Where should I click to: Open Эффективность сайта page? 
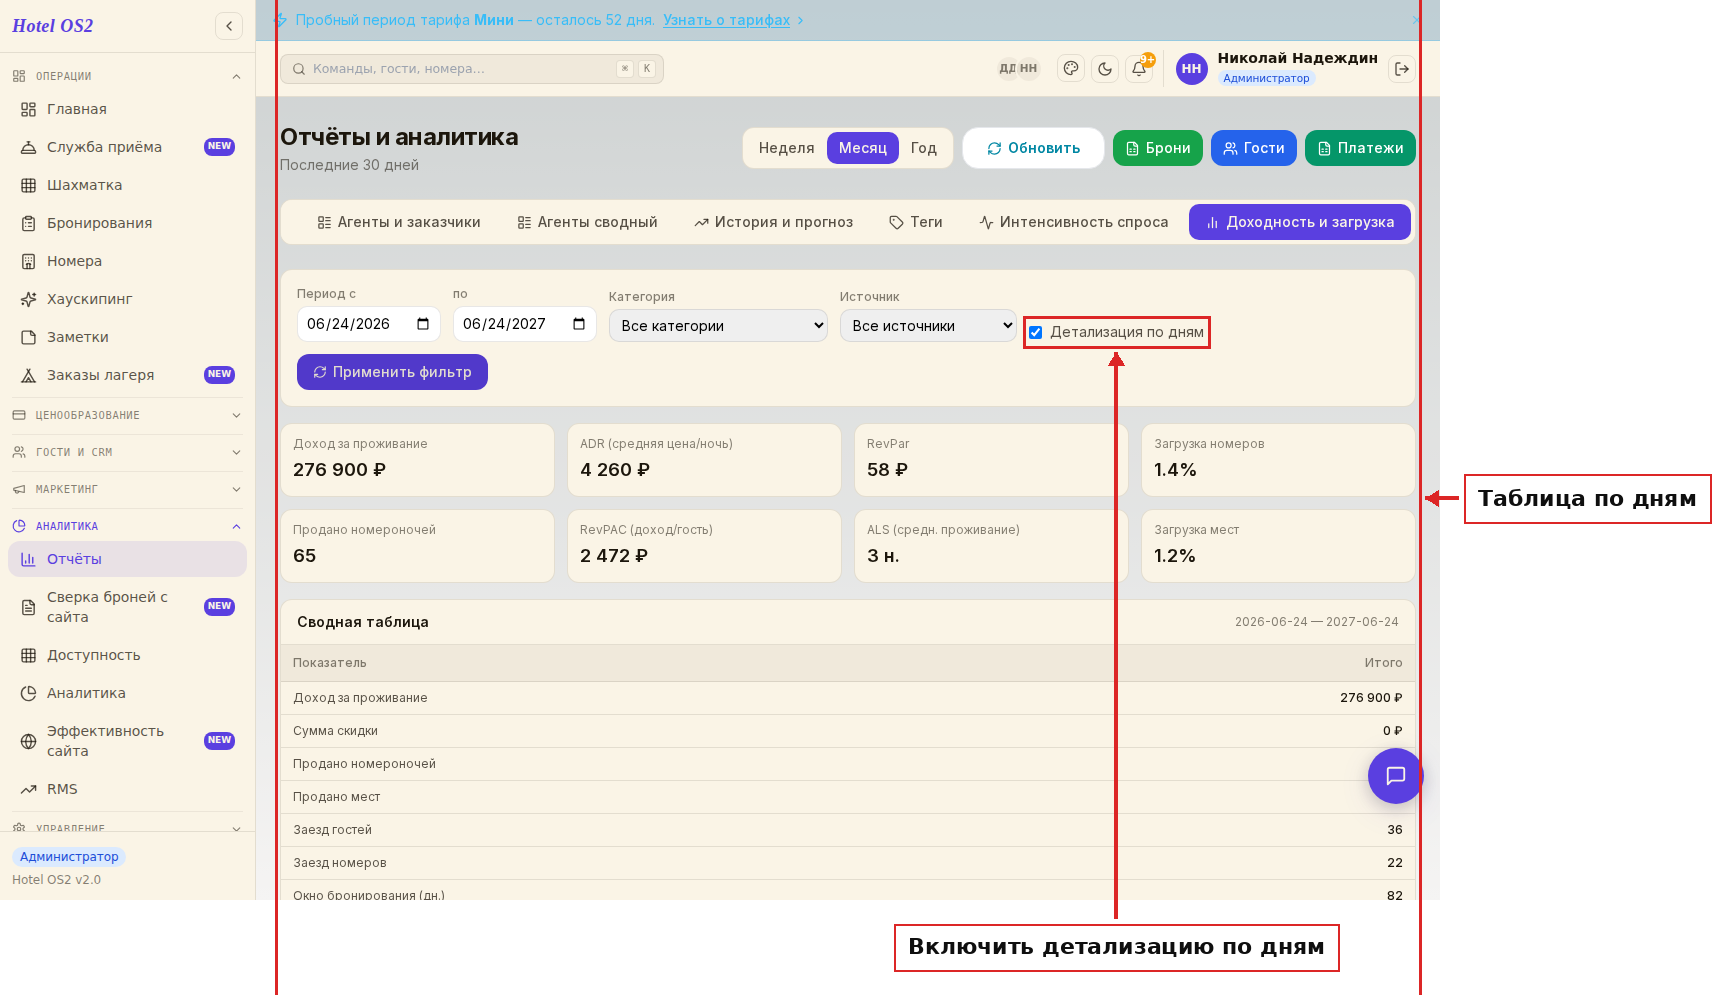(x=127, y=741)
